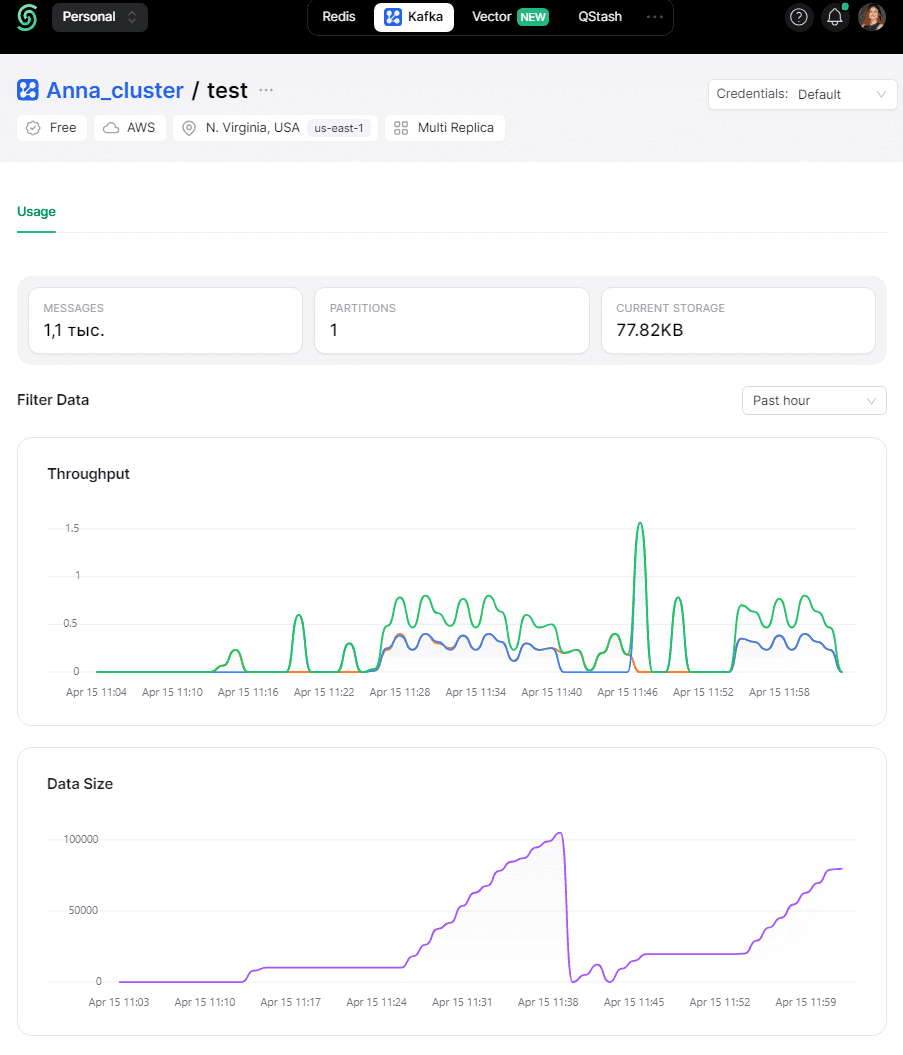This screenshot has width=903, height=1055.
Task: Open the user avatar profile menu
Action: 871,17
